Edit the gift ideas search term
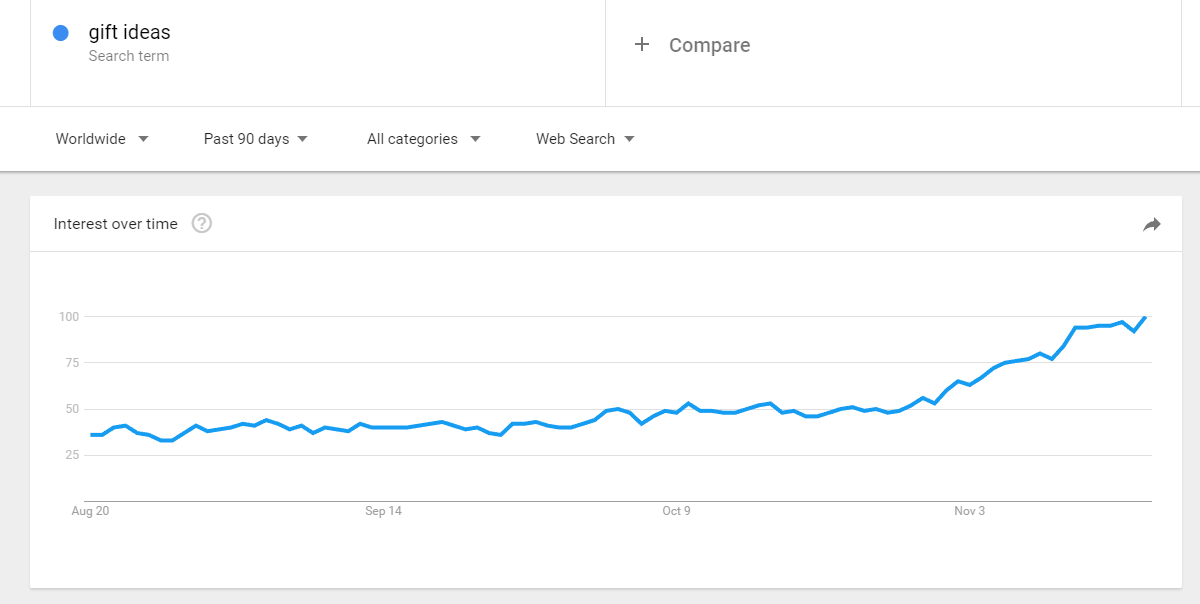The image size is (1200, 604). click(x=129, y=33)
